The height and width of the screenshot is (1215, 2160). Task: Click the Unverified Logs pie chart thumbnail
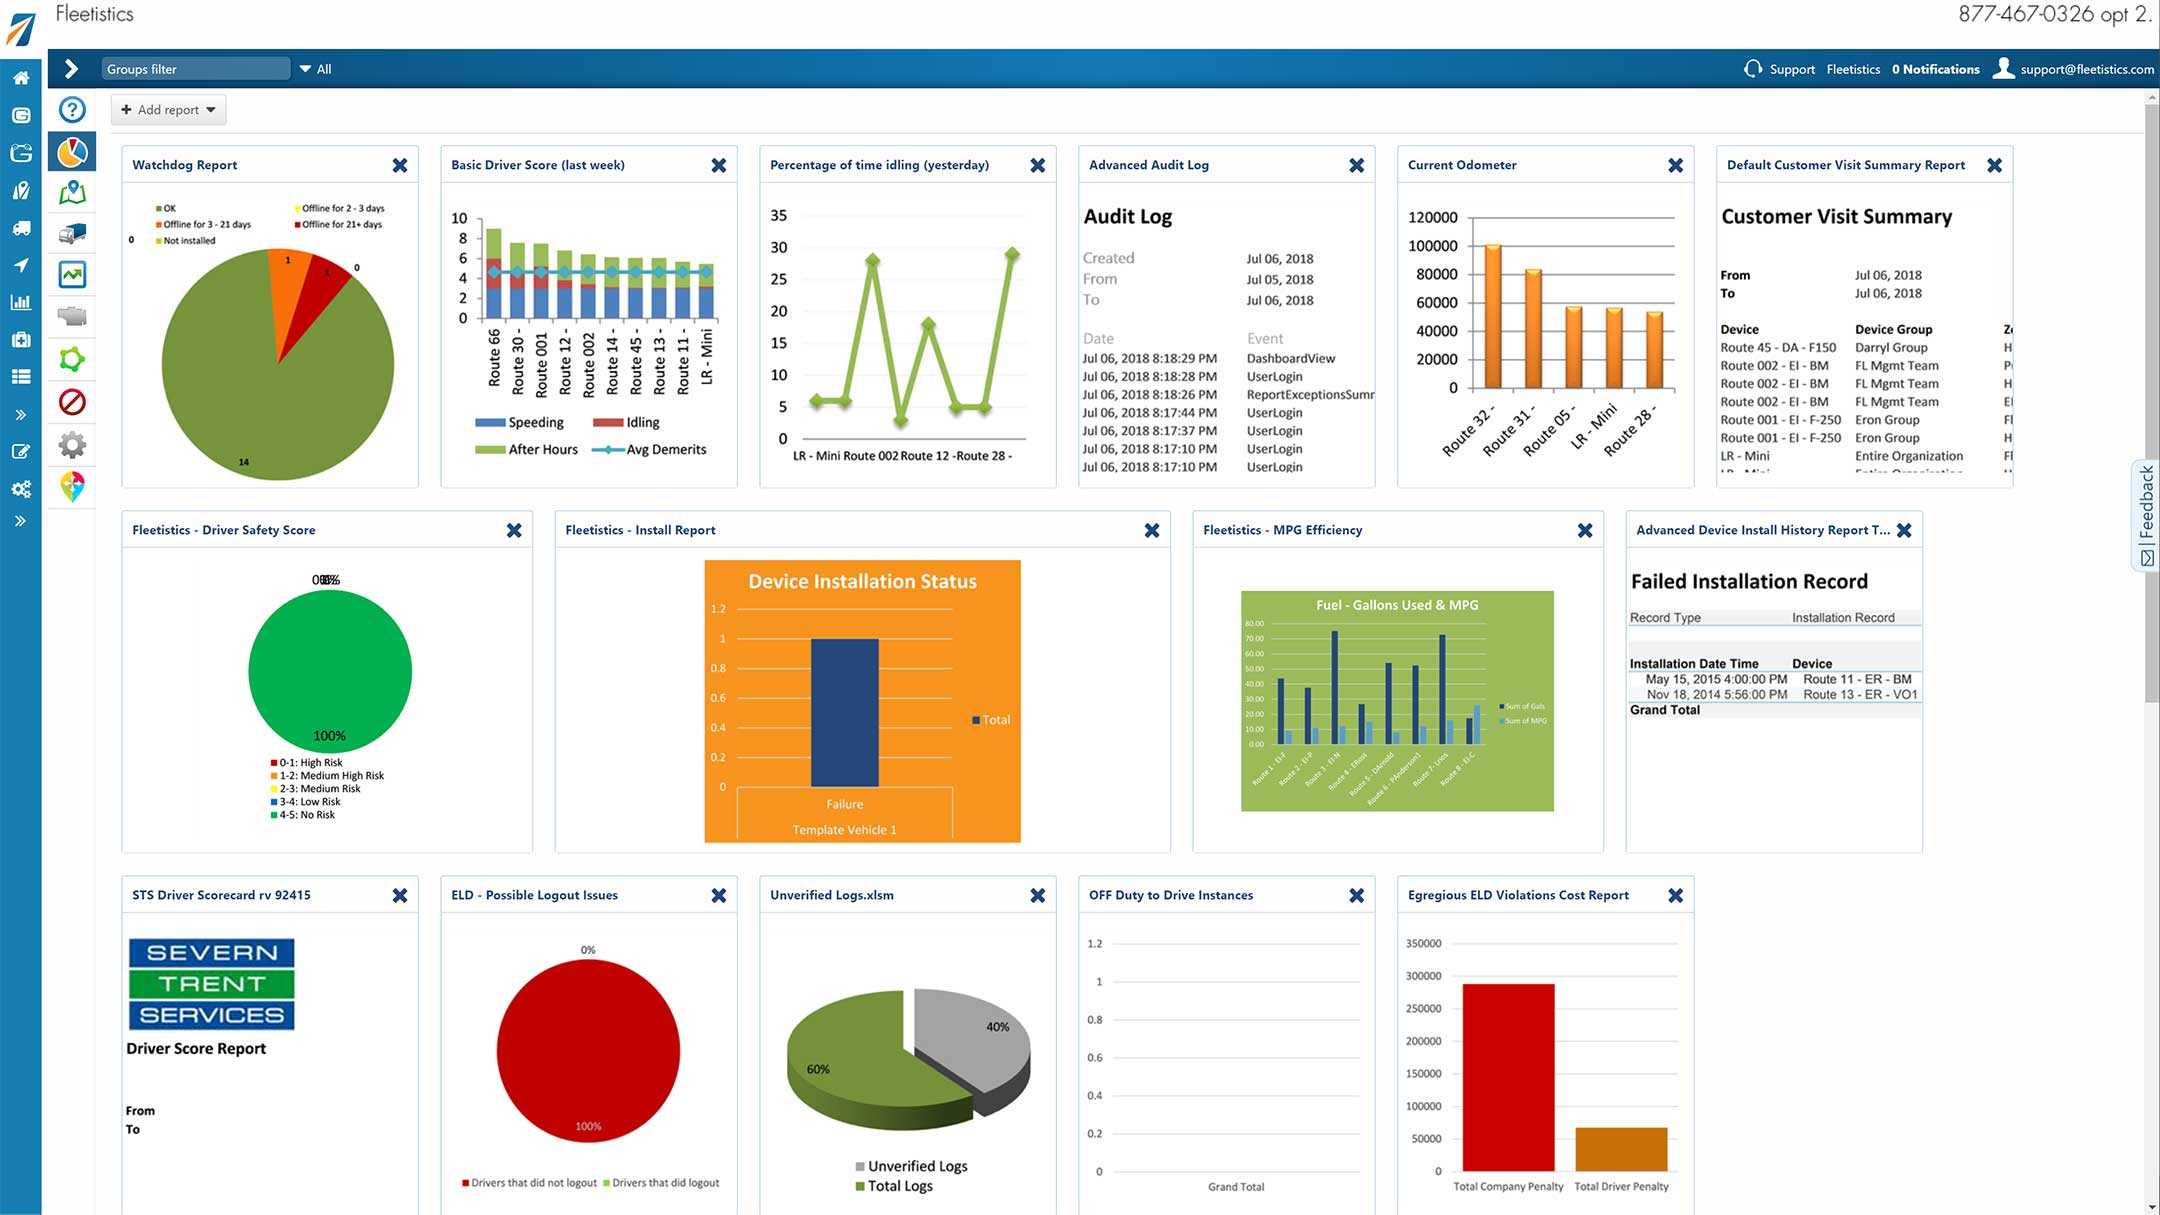[908, 1053]
